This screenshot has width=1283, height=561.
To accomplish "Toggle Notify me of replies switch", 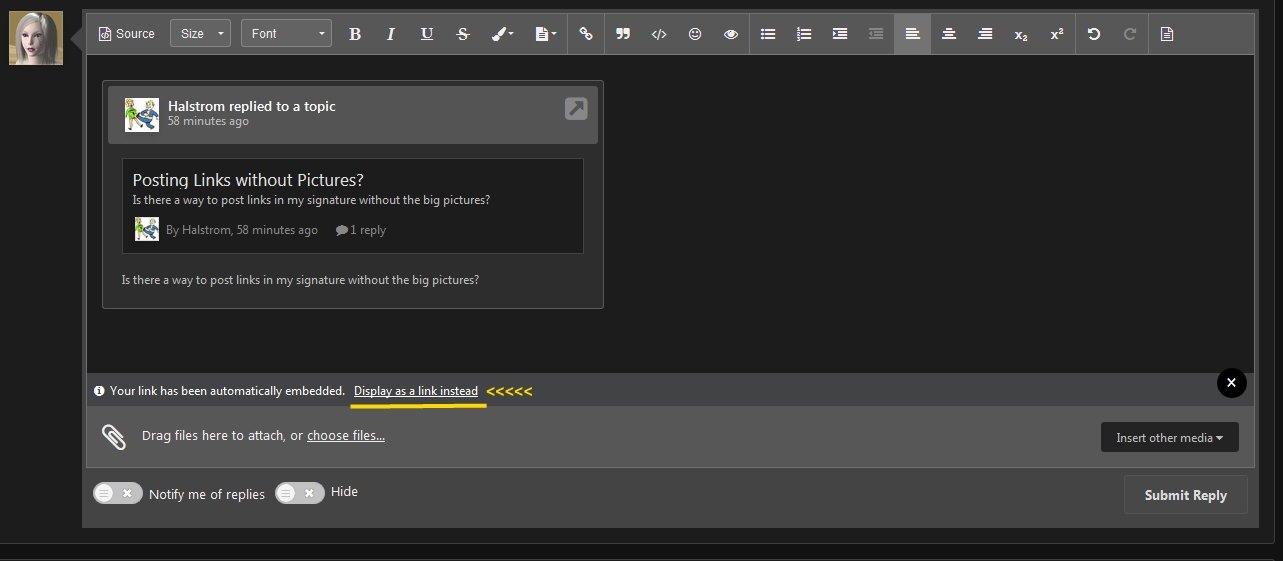I will [118, 493].
